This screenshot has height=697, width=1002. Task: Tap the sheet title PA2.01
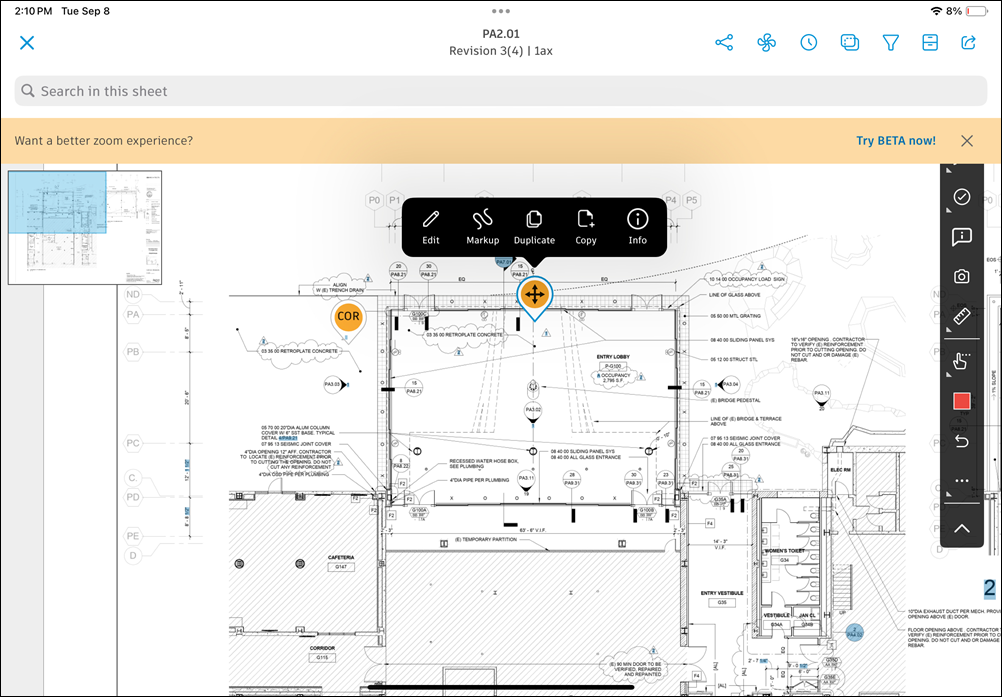click(501, 34)
